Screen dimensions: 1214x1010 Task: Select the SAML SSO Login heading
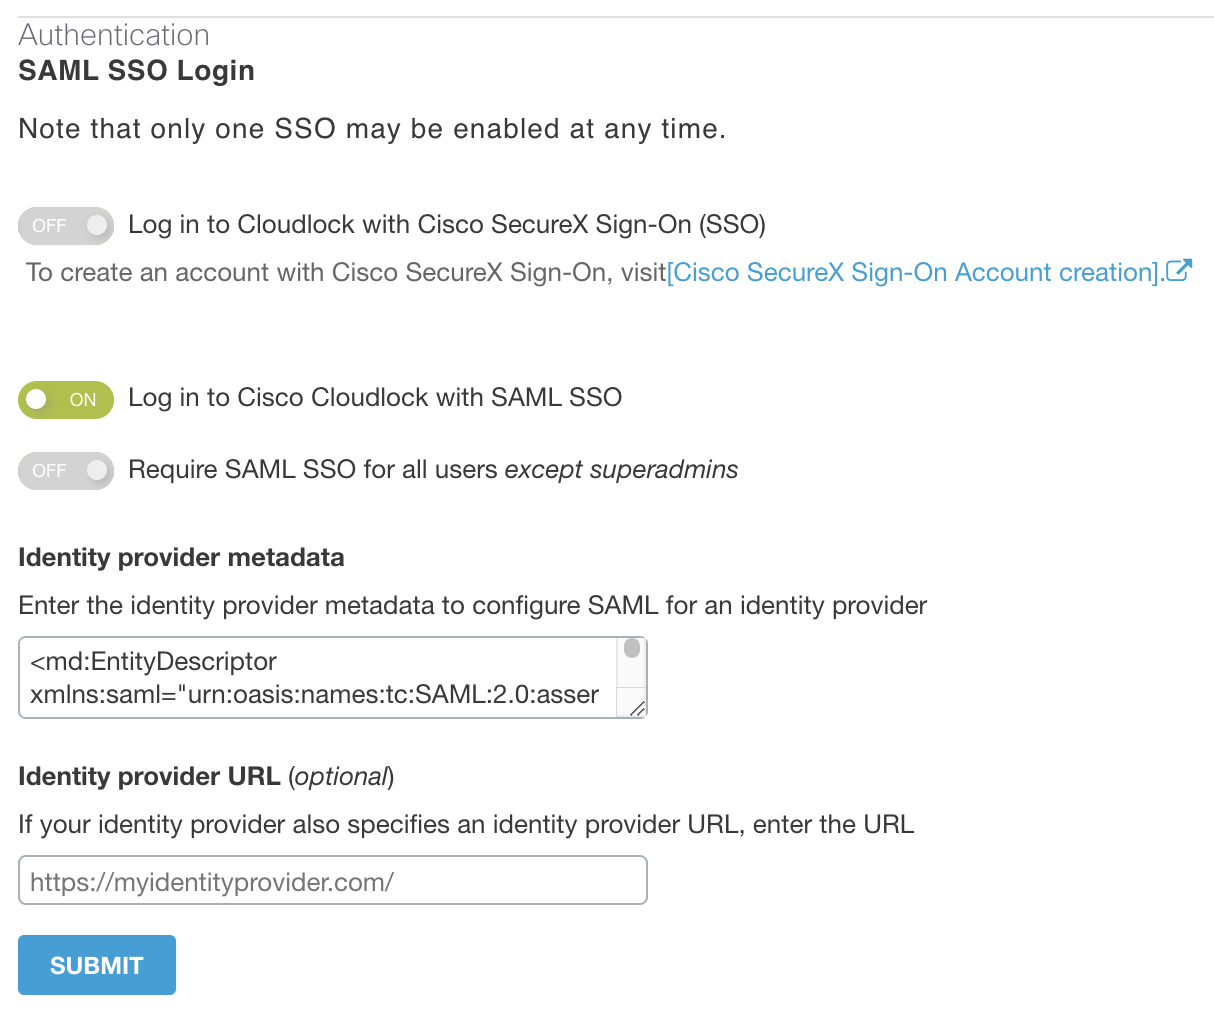point(136,70)
